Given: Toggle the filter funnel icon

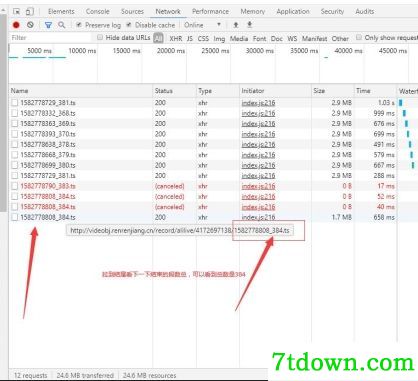Looking at the screenshot, I should click(48, 25).
